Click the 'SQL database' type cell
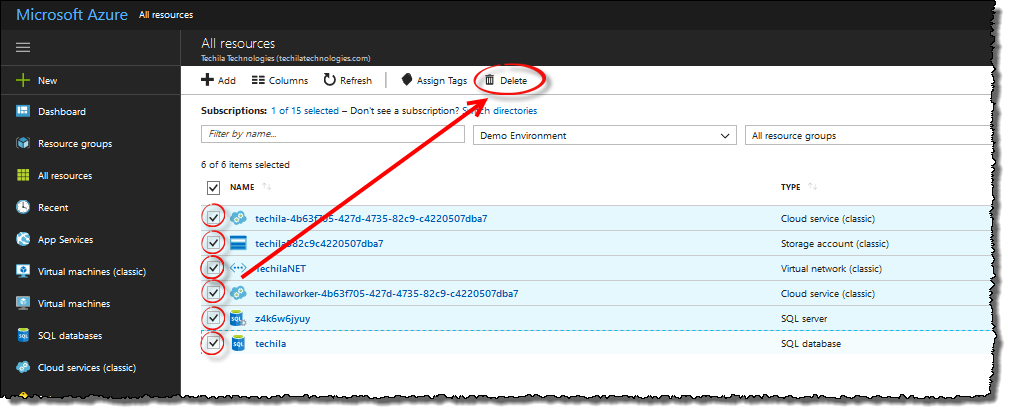 pos(811,344)
